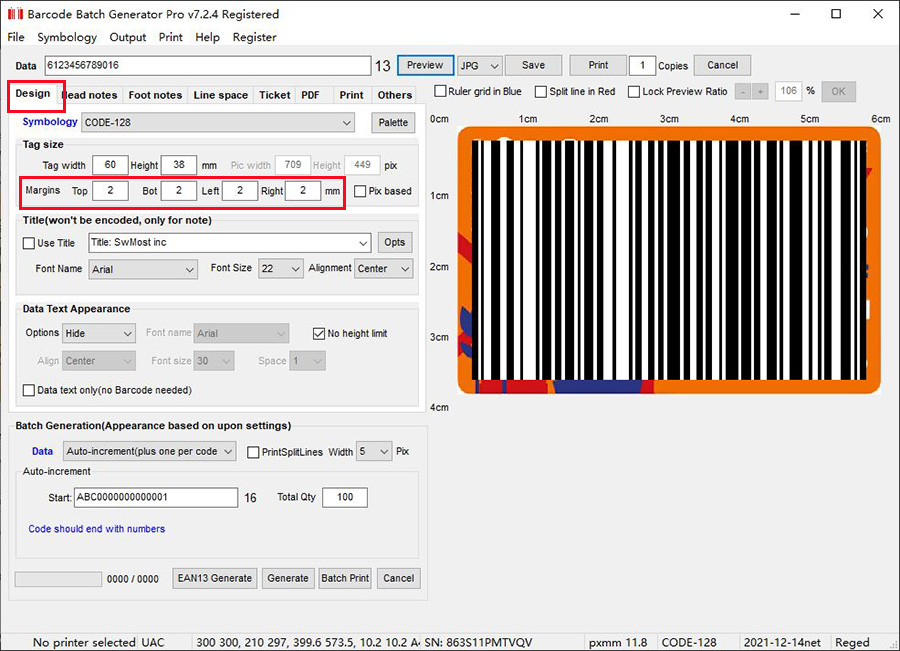Open the Print menu in menu bar
The image size is (900, 651).
click(x=170, y=37)
